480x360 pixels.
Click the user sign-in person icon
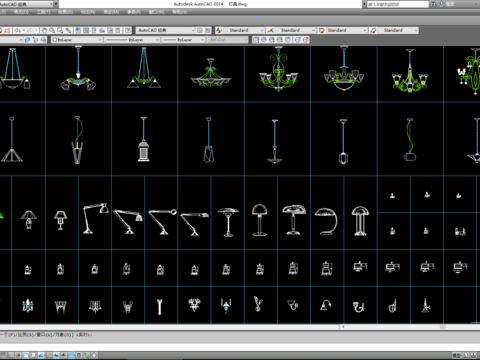pyautogui.click(x=442, y=4)
